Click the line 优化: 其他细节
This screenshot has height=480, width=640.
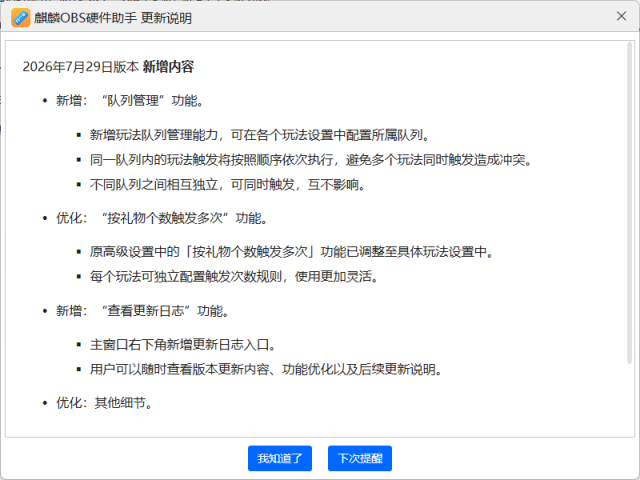104,403
